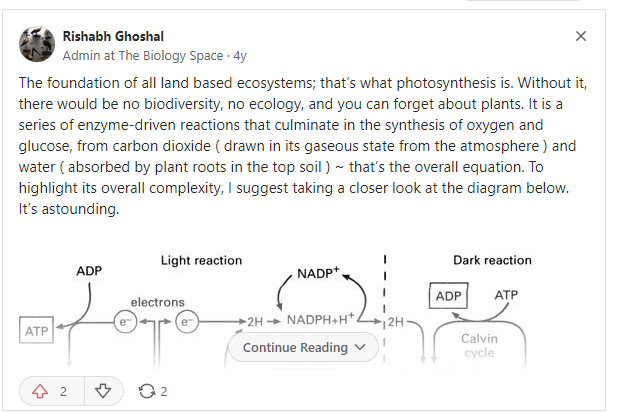
Task: Click the NADP+ label in the diagram
Action: (x=320, y=272)
